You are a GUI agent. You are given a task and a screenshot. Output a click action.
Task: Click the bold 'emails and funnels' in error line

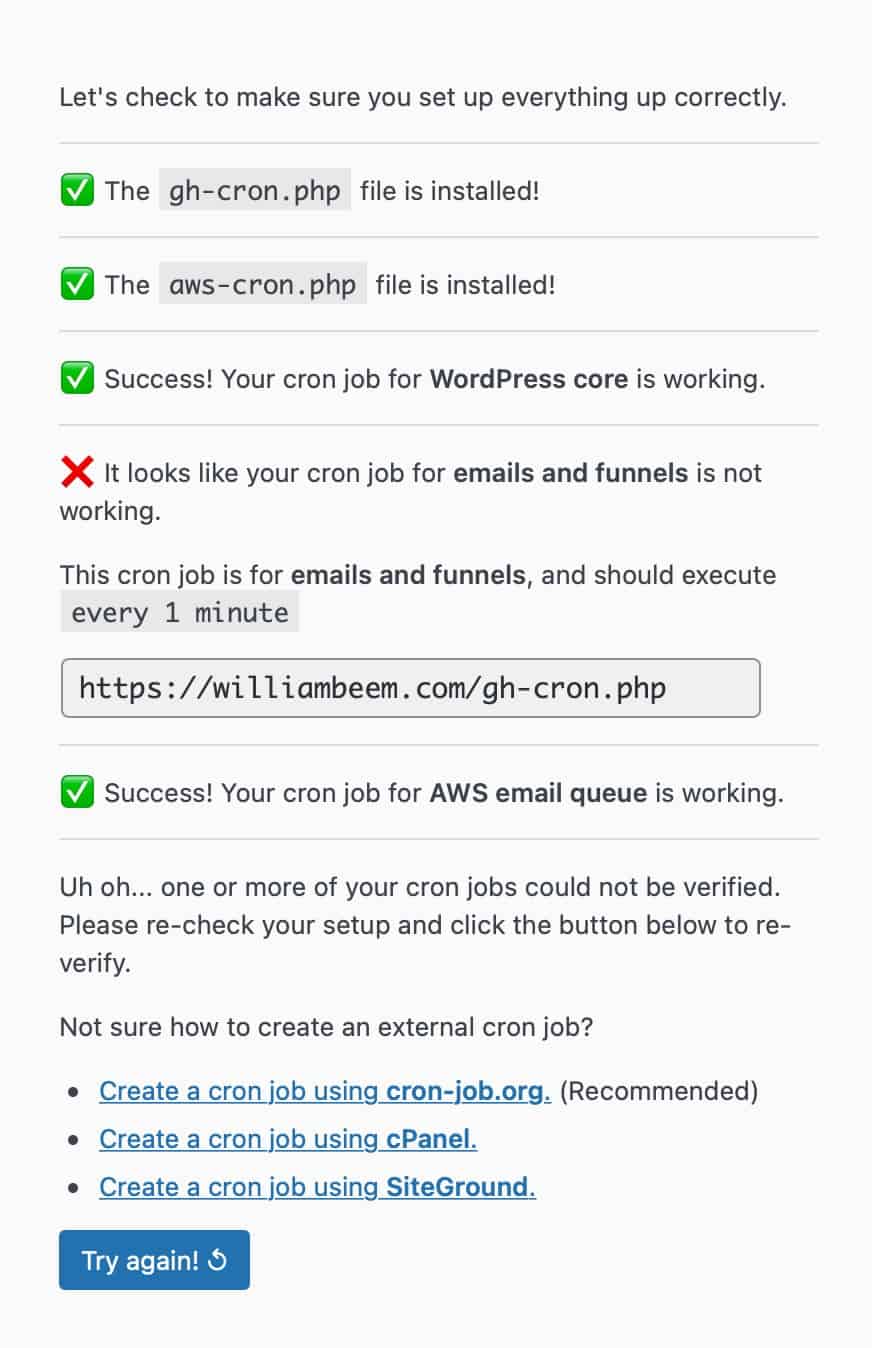point(571,472)
